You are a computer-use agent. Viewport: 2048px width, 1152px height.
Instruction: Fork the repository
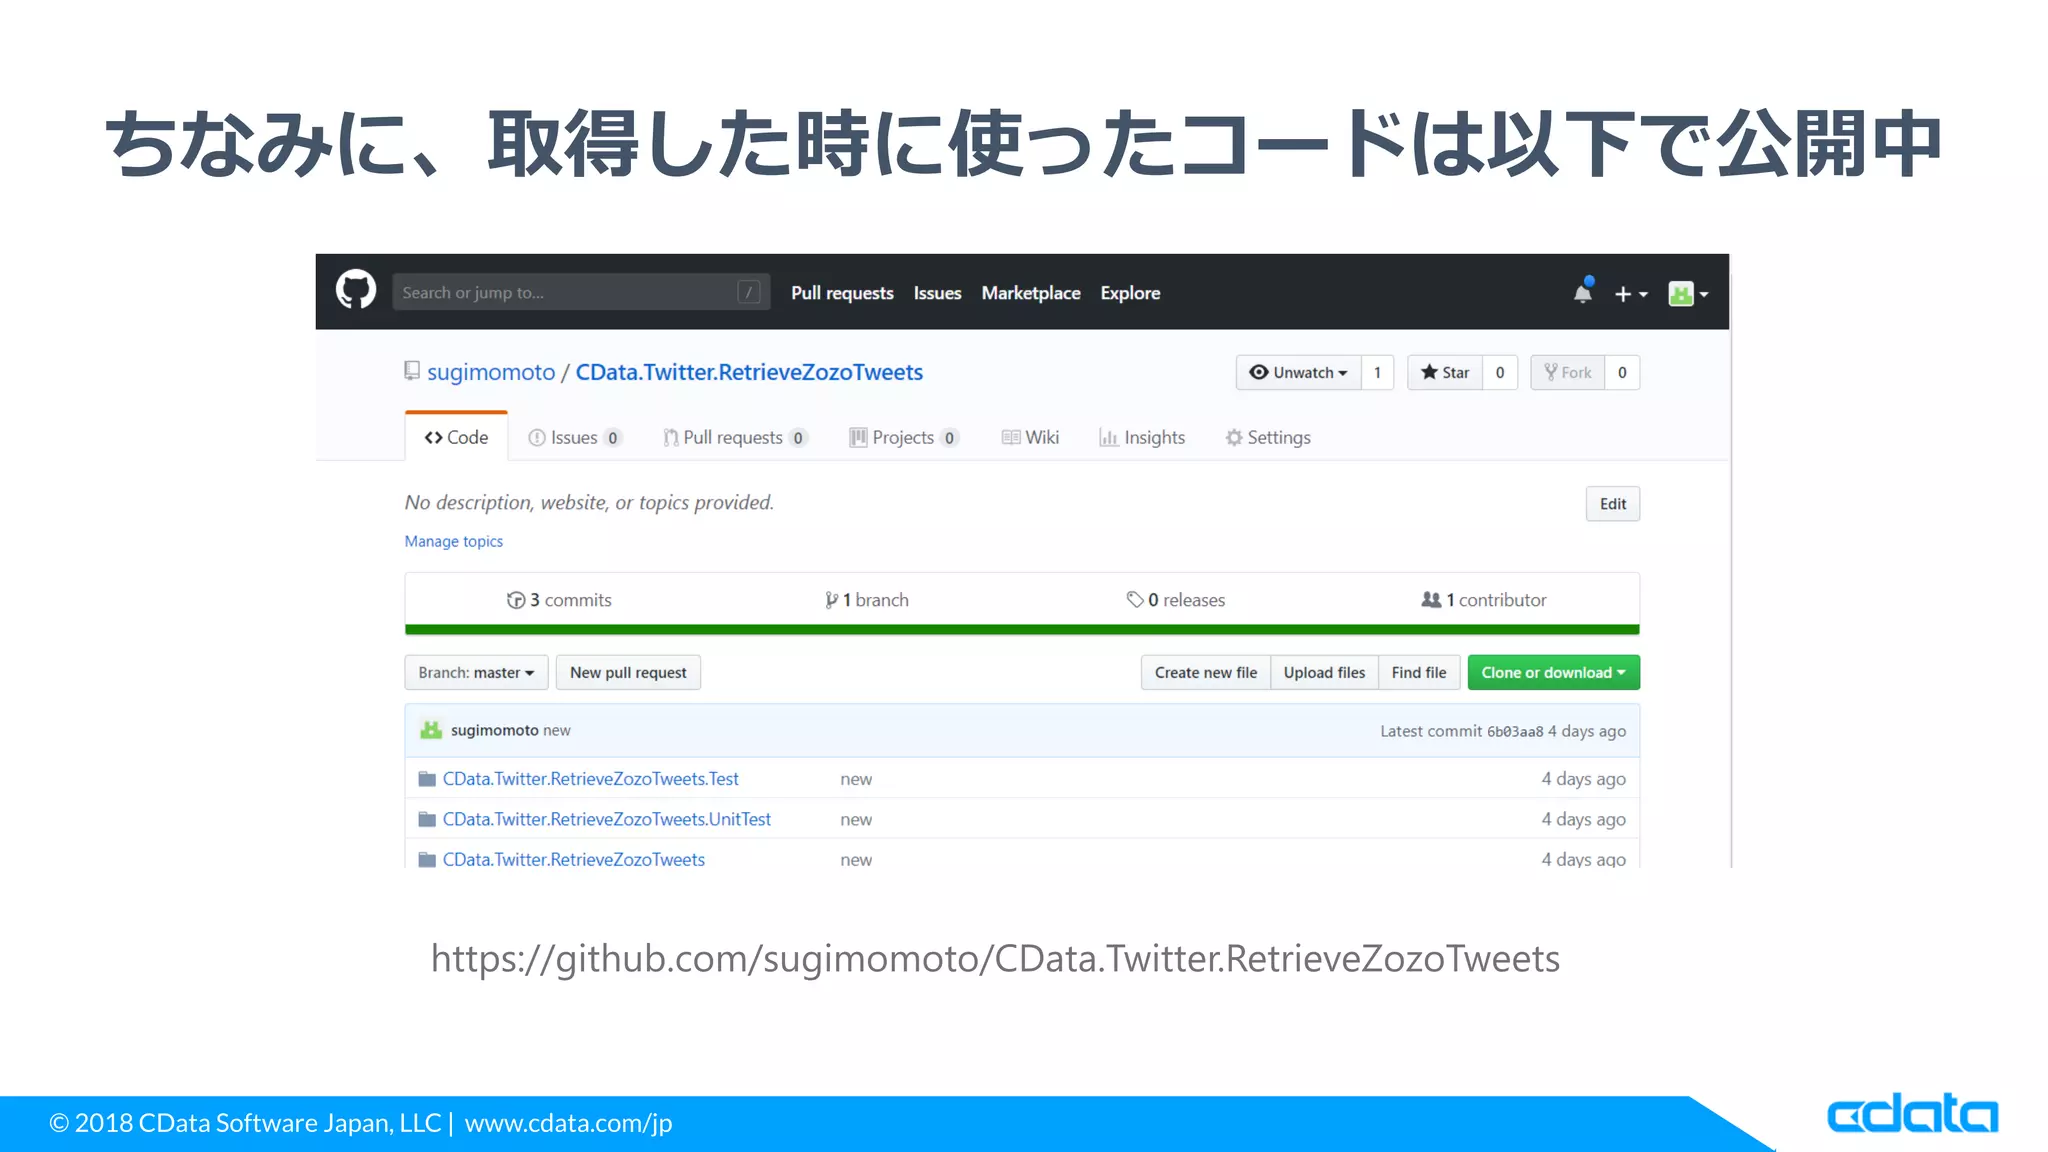(x=1567, y=373)
